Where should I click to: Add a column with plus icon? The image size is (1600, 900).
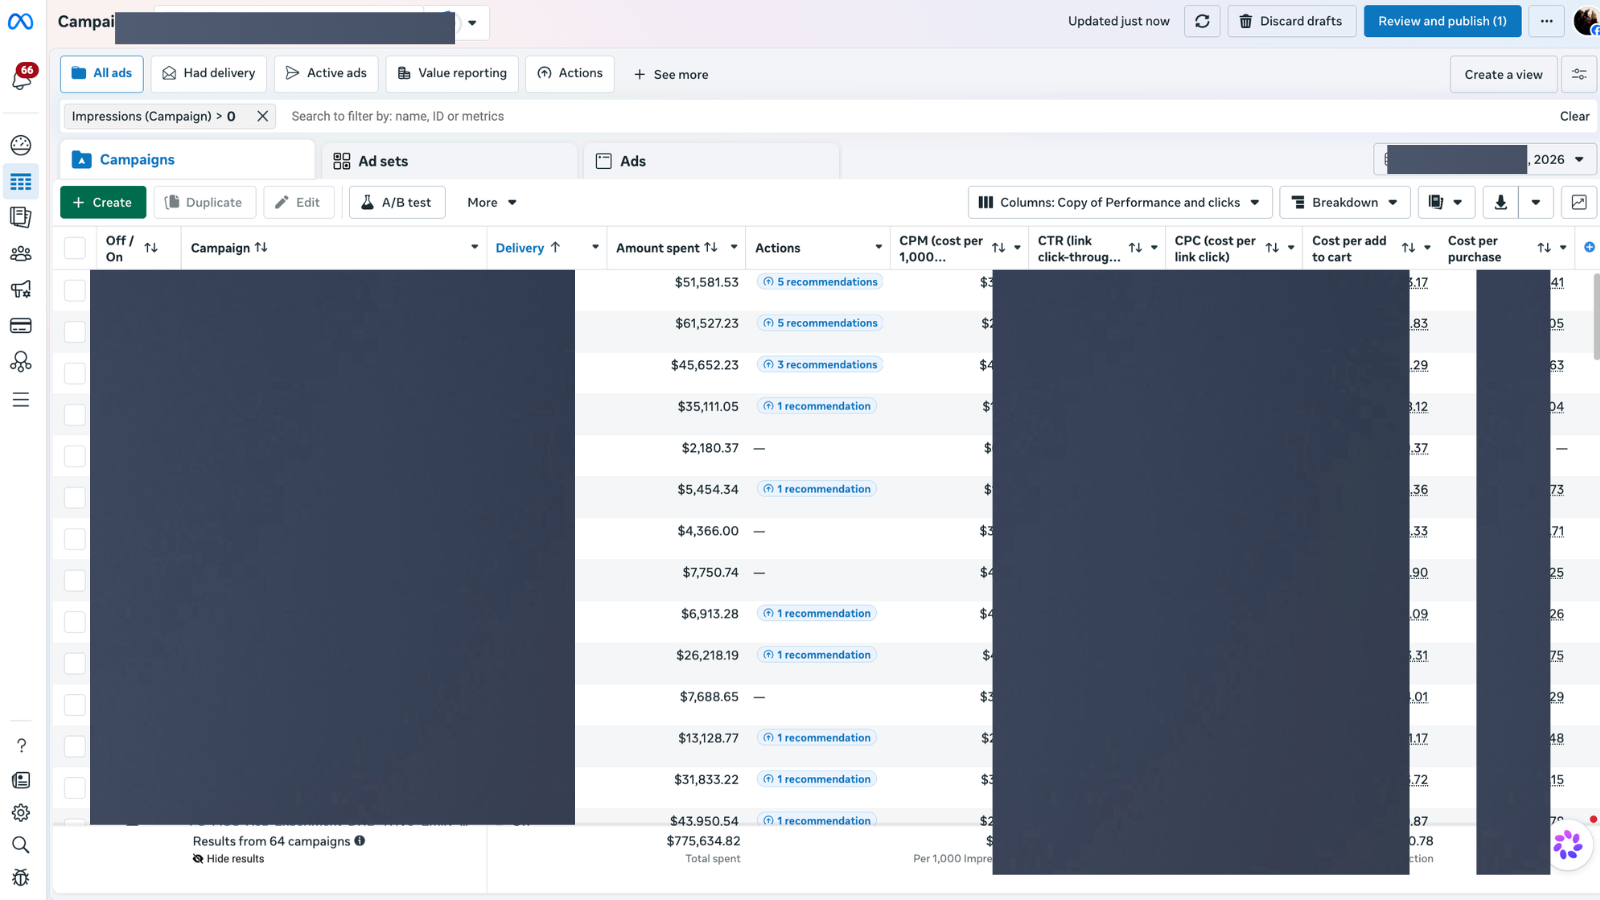click(1589, 247)
